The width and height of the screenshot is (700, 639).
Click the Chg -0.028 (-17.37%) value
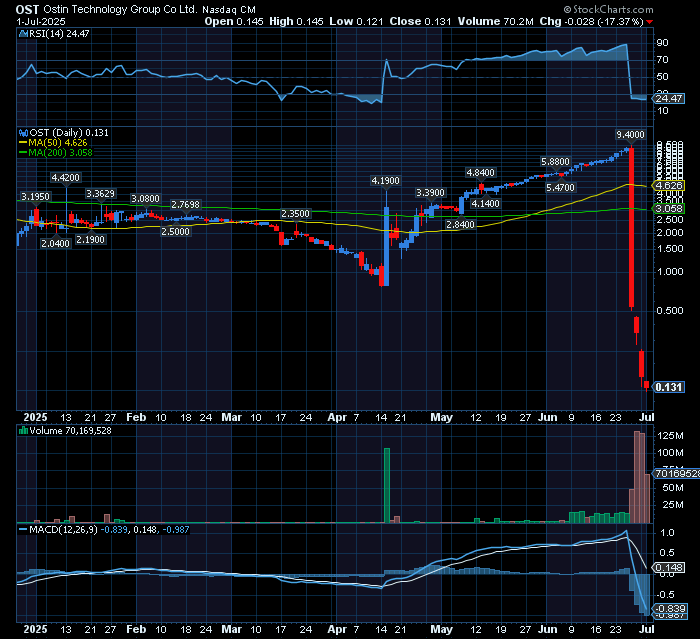(x=592, y=21)
